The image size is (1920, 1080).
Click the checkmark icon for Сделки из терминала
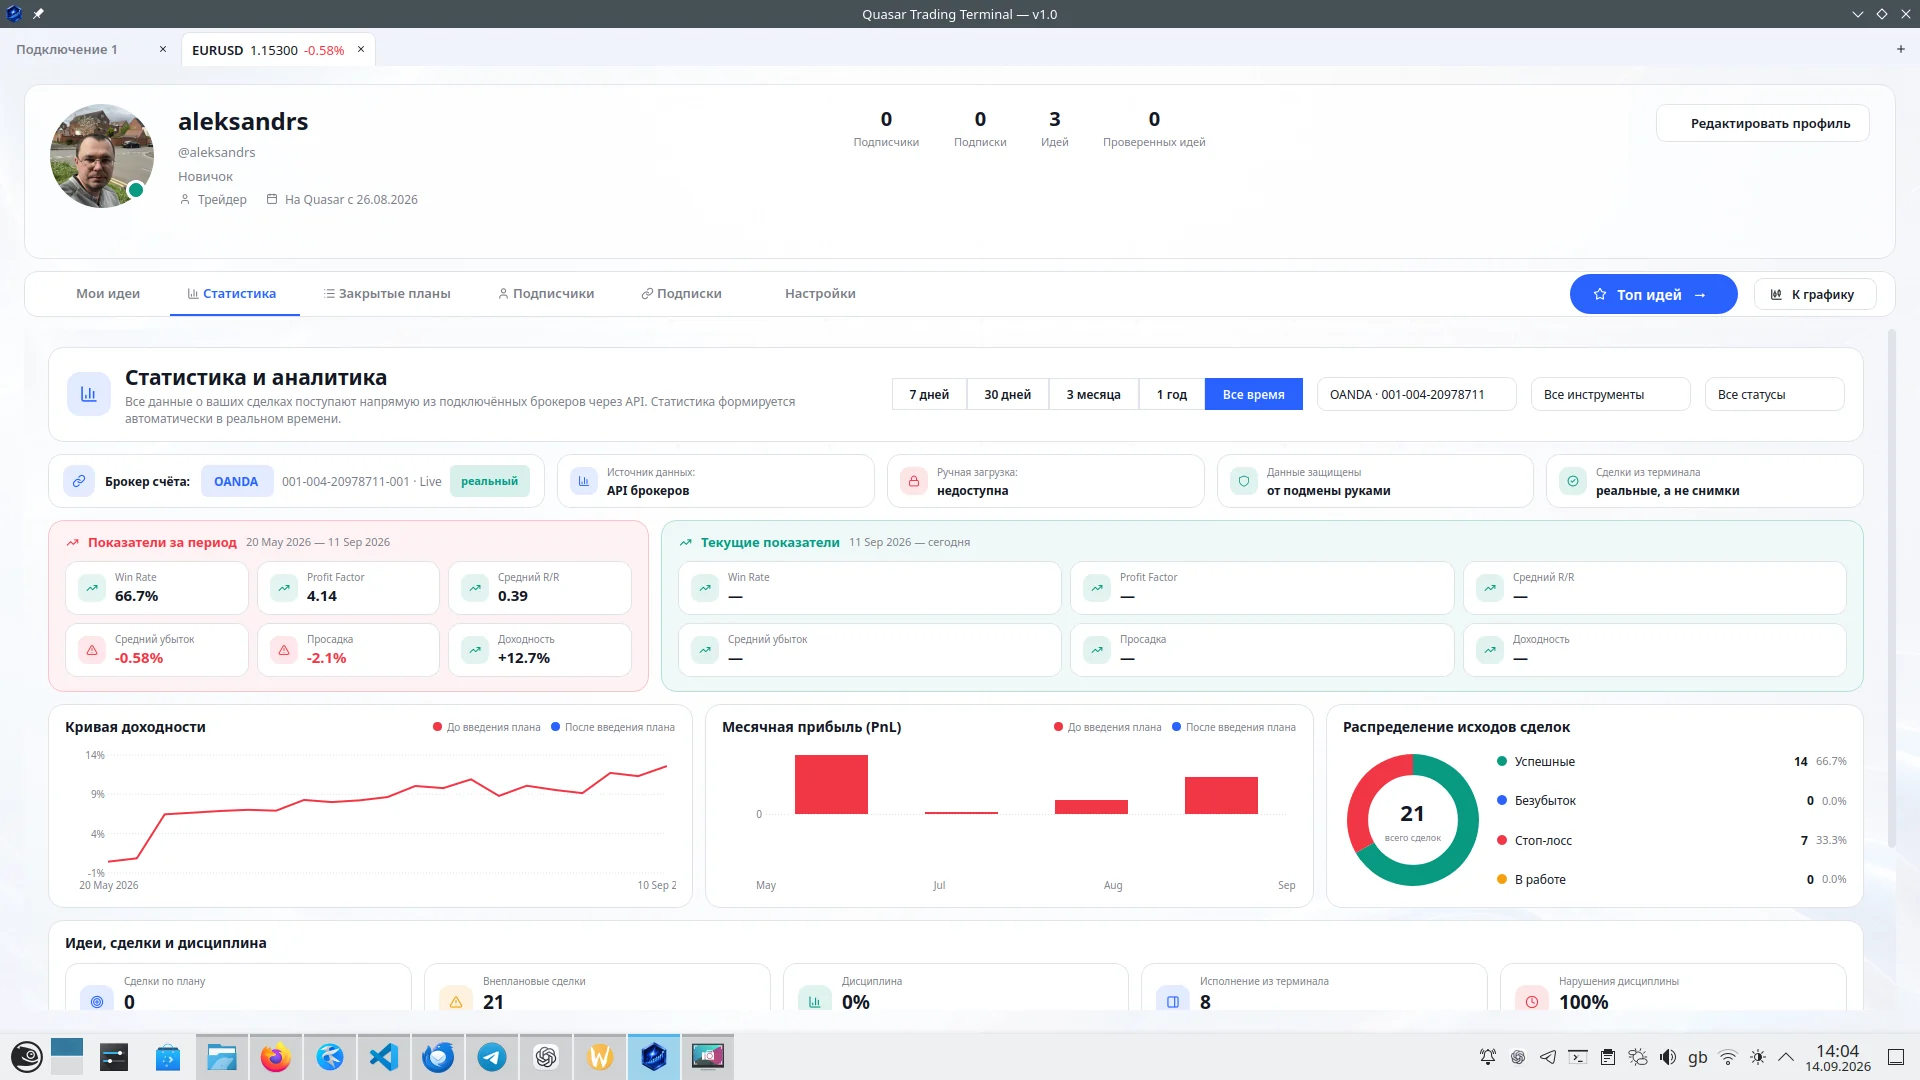tap(1573, 481)
